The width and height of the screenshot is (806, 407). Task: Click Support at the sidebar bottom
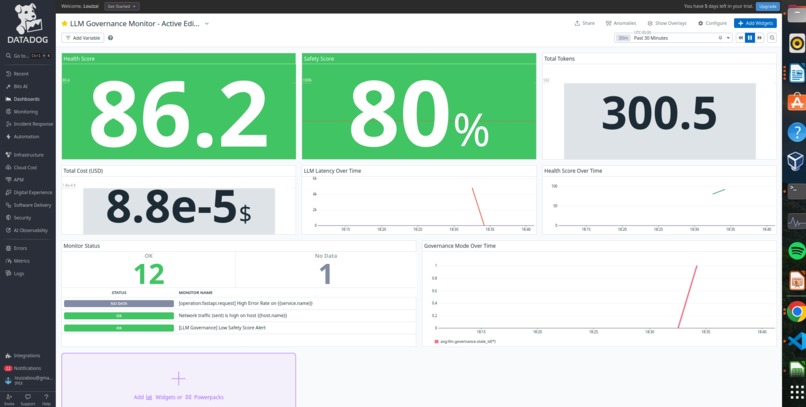click(28, 399)
